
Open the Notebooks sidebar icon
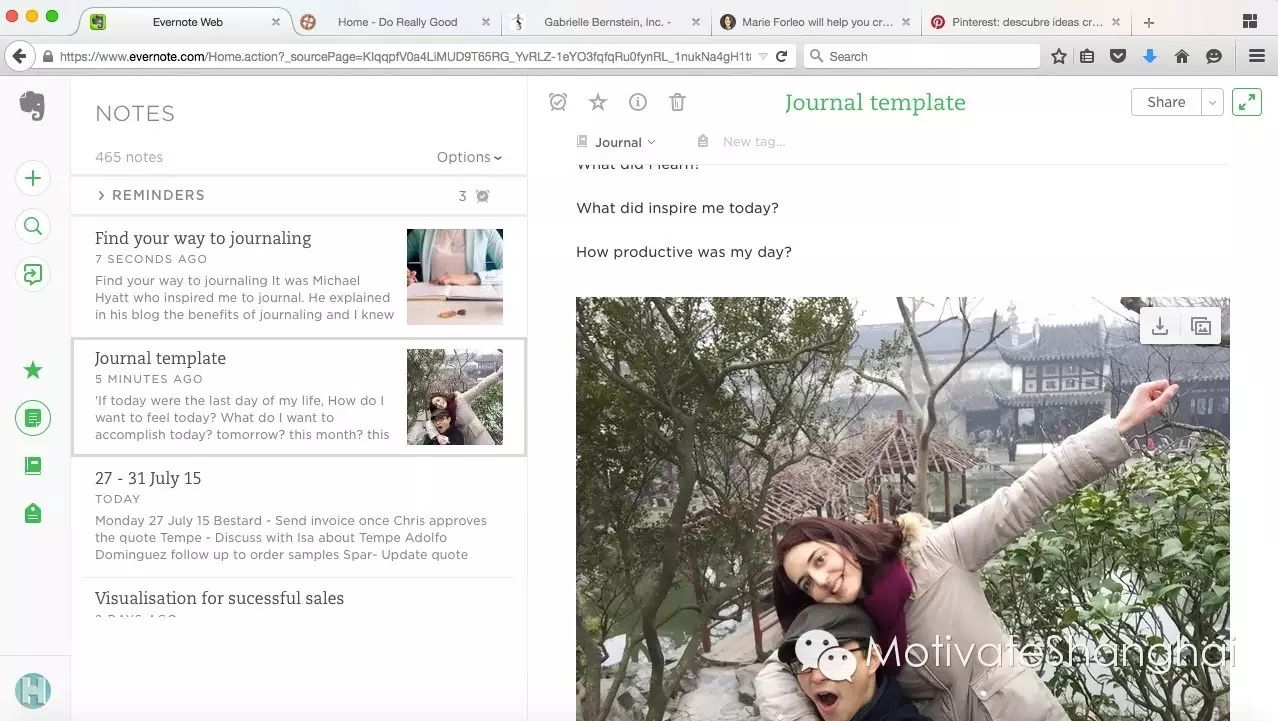[x=33, y=466]
